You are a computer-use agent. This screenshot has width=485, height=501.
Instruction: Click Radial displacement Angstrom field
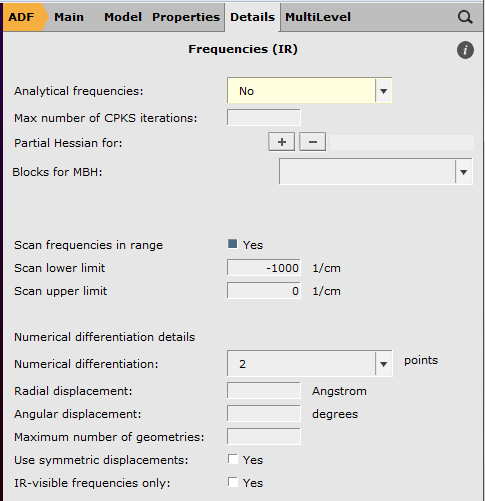pos(264,391)
